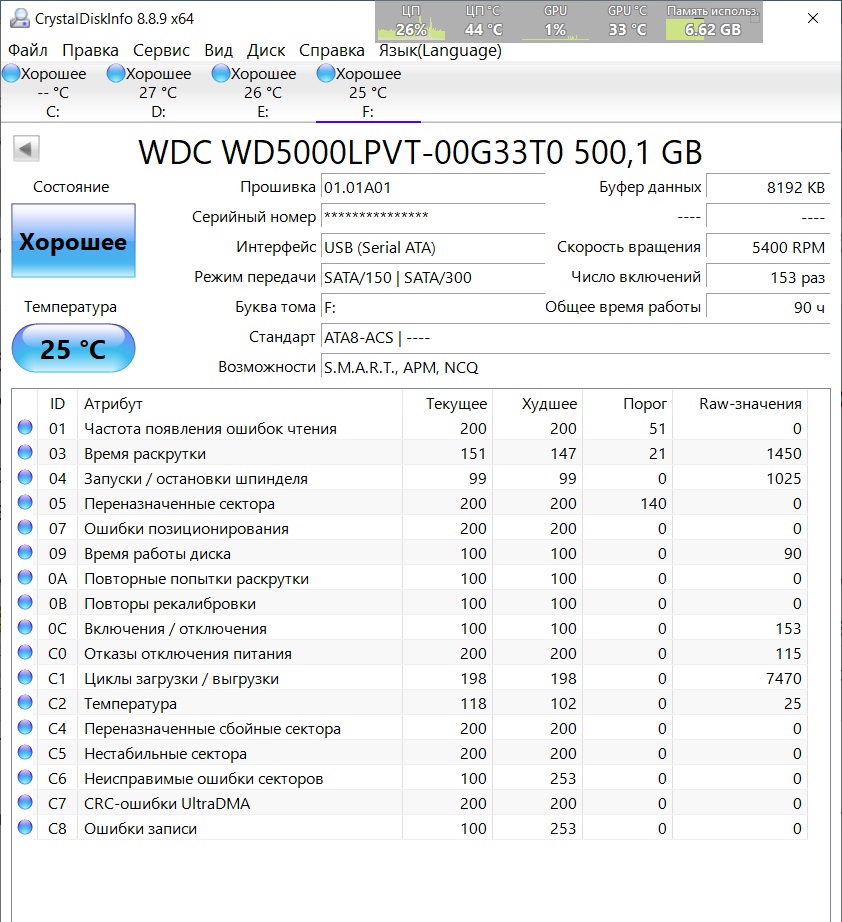Click the memory usage 6.62 GB widget

coord(713,22)
